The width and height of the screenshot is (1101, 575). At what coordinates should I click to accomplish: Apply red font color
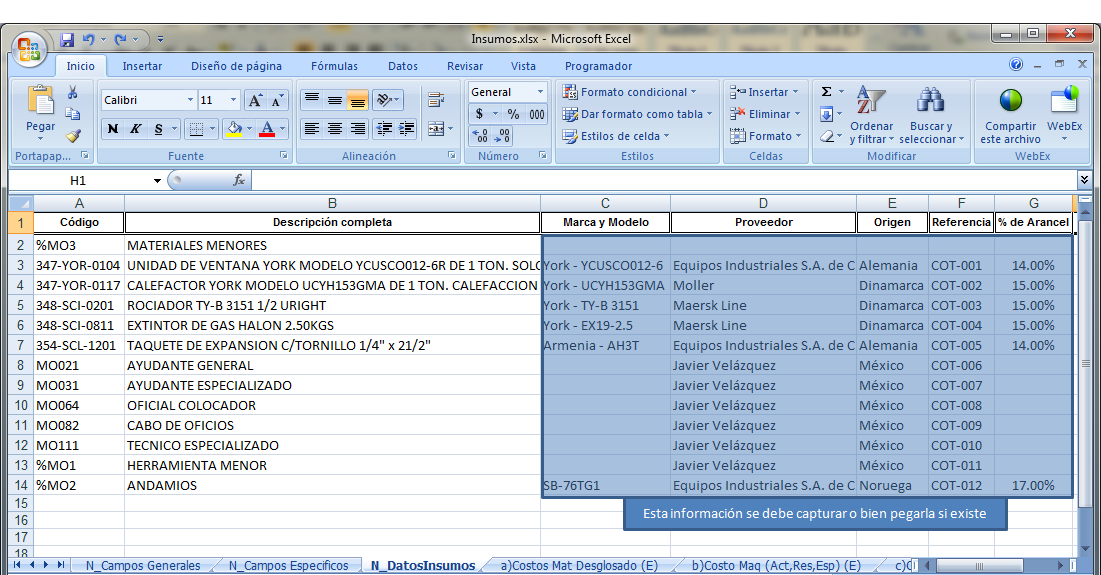tap(267, 128)
